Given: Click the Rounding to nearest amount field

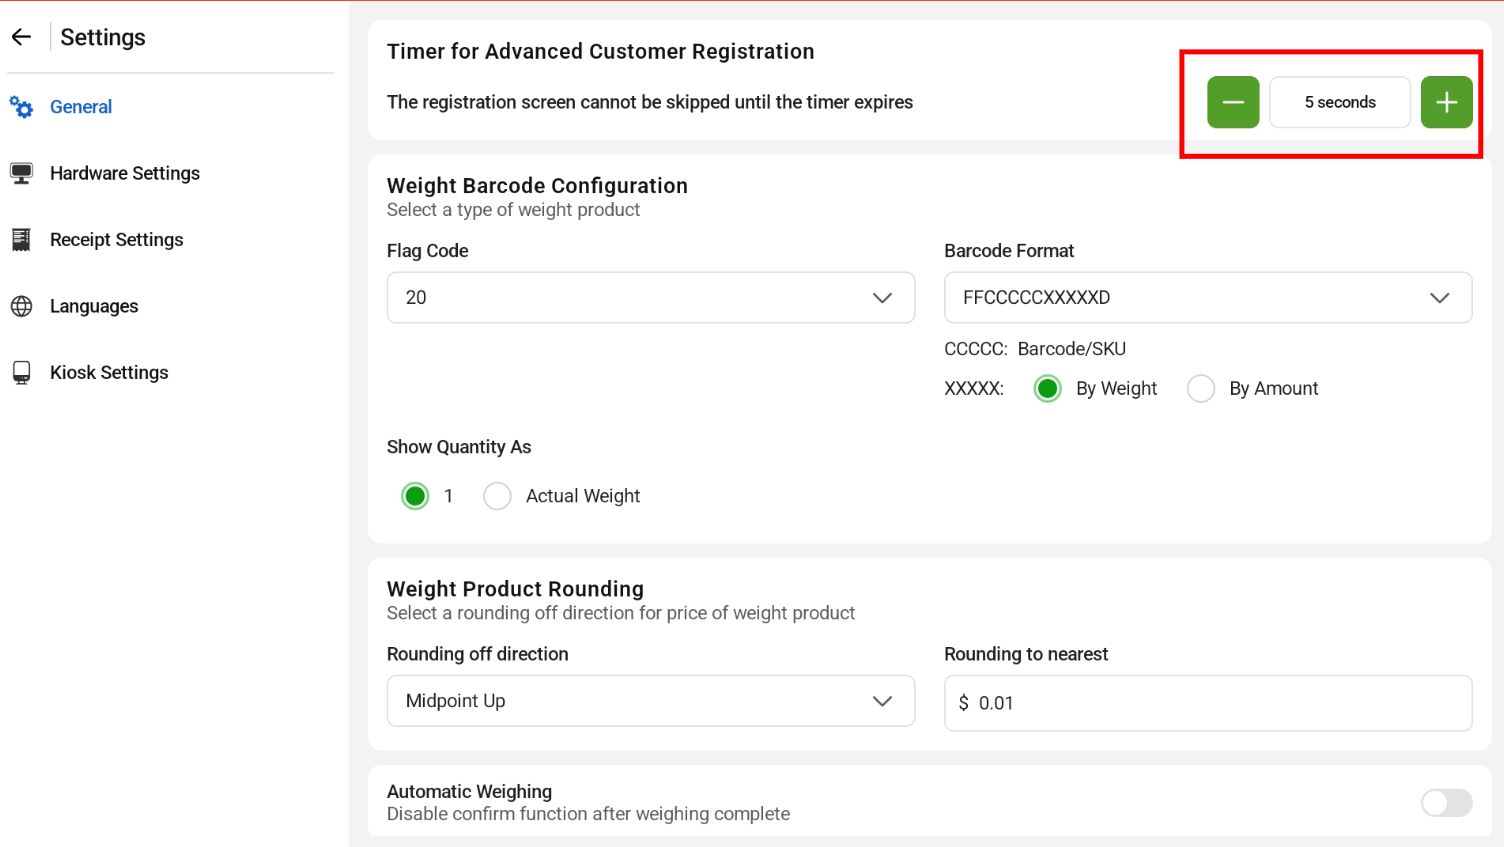Looking at the screenshot, I should [1208, 703].
